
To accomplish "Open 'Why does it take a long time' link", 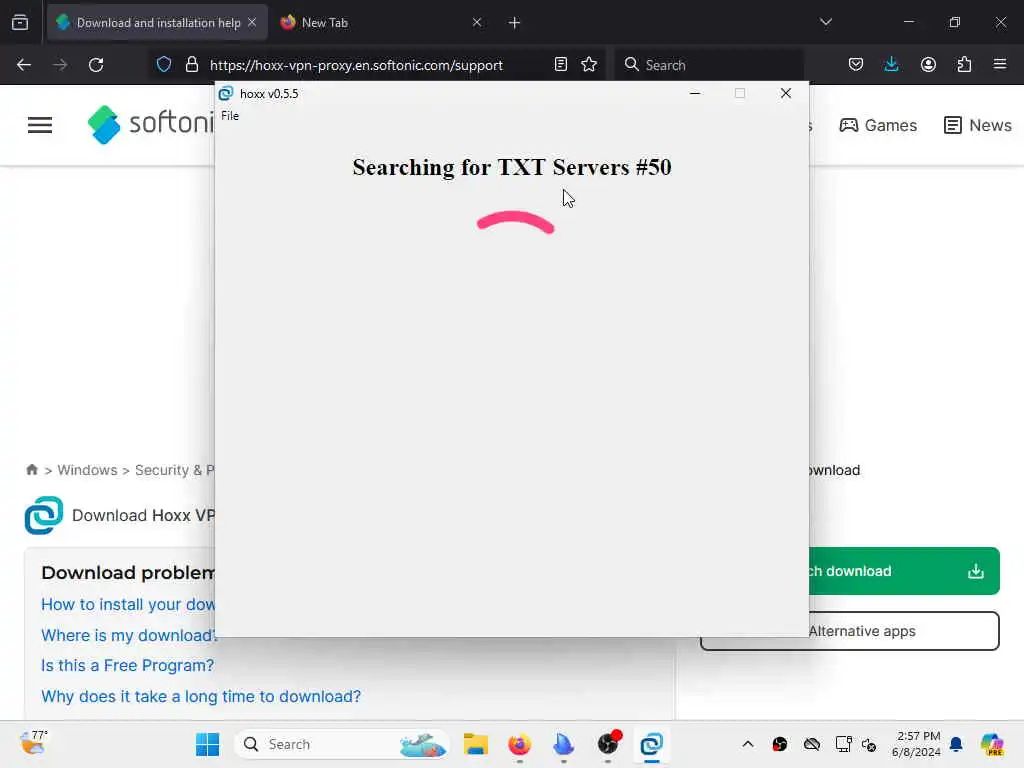I will [x=200, y=696].
